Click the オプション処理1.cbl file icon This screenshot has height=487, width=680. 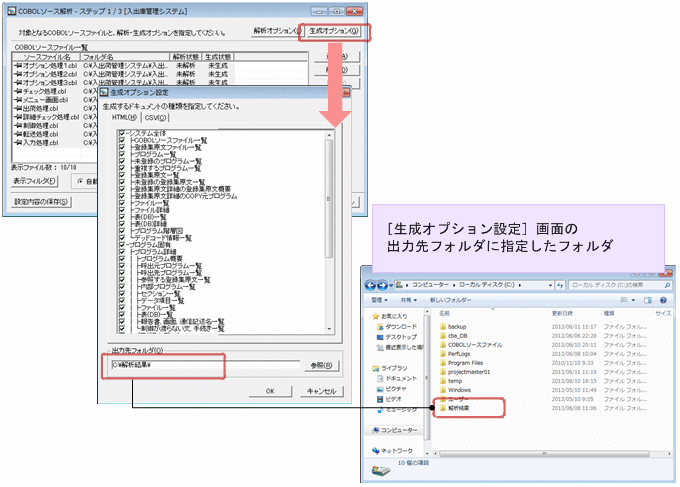point(18,66)
